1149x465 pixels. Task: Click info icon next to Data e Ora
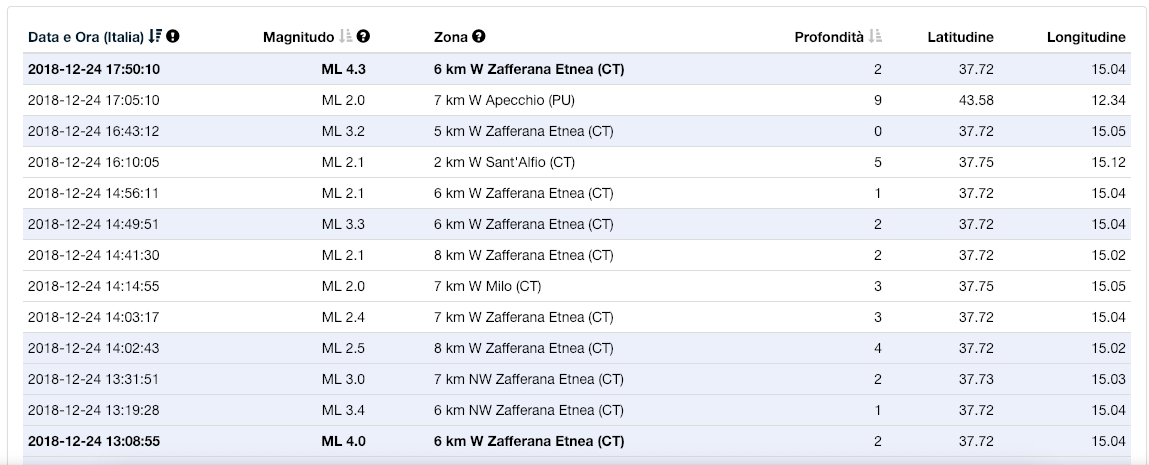click(173, 37)
